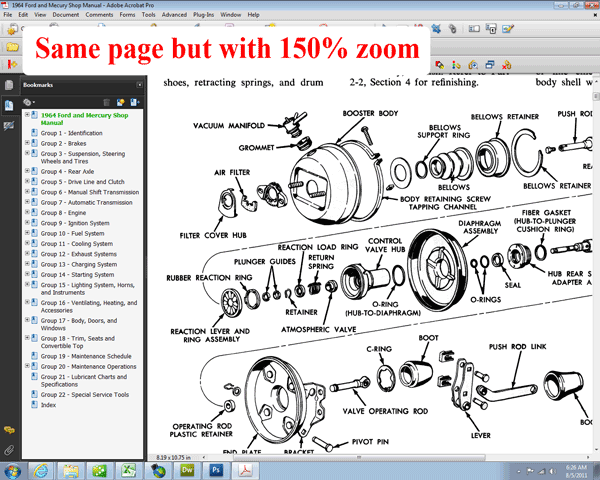
Task: Go to Group 9 - Ignition System
Action: (x=75, y=223)
